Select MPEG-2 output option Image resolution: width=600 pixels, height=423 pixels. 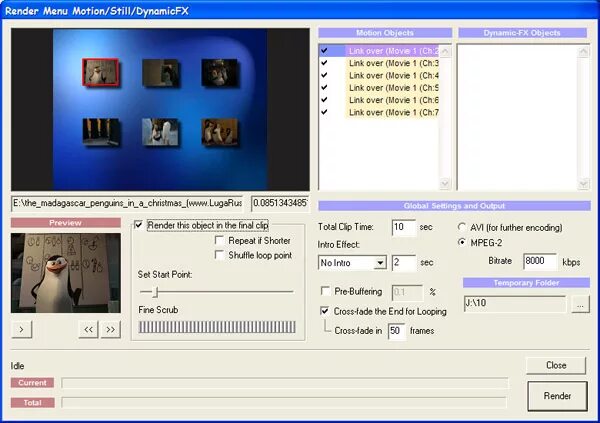tap(462, 242)
